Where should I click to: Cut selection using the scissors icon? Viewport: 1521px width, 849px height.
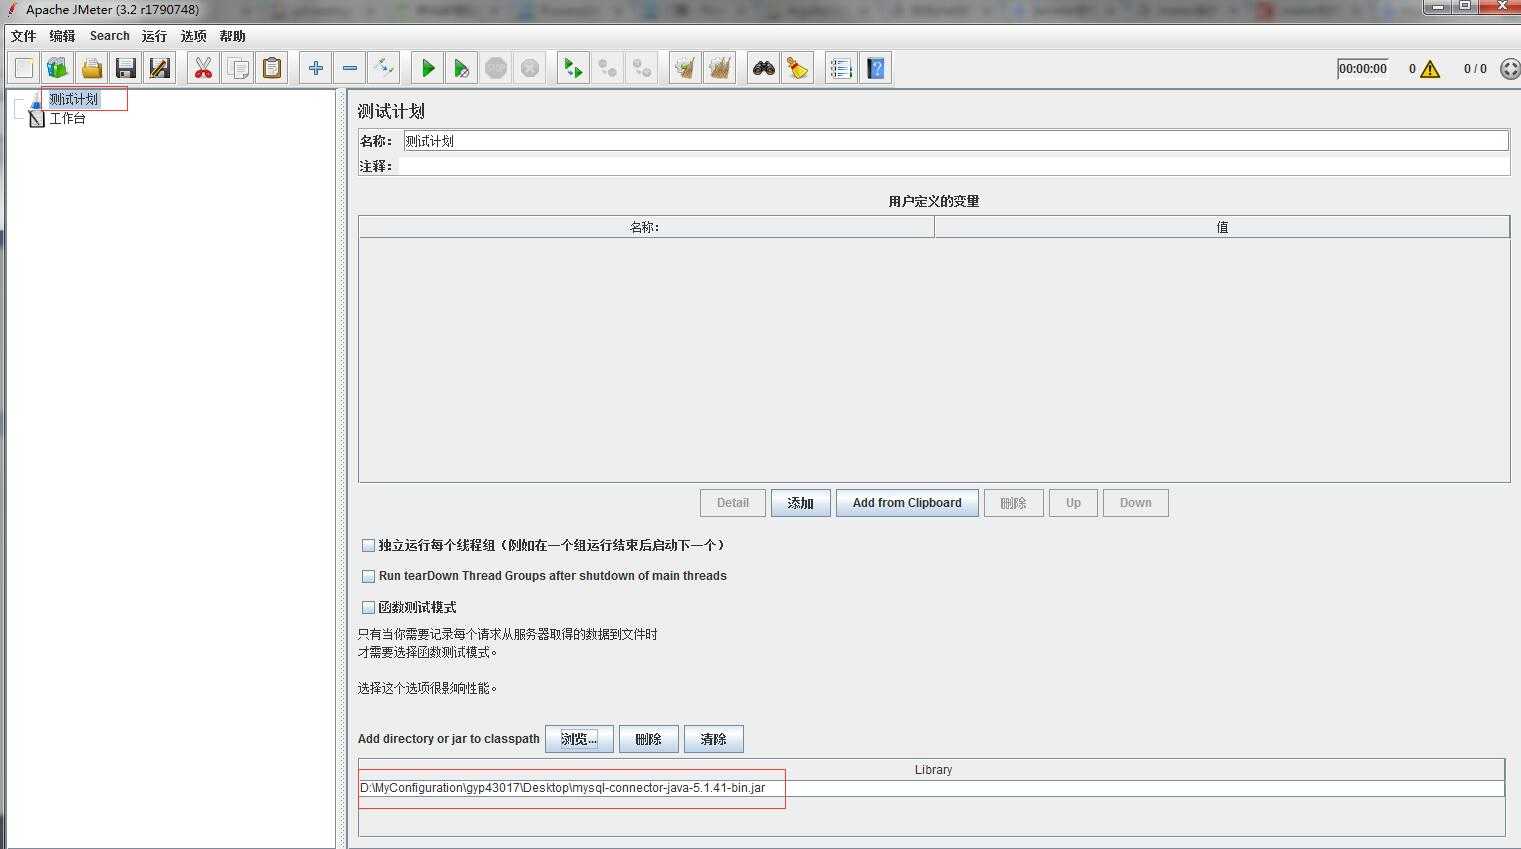click(x=204, y=68)
